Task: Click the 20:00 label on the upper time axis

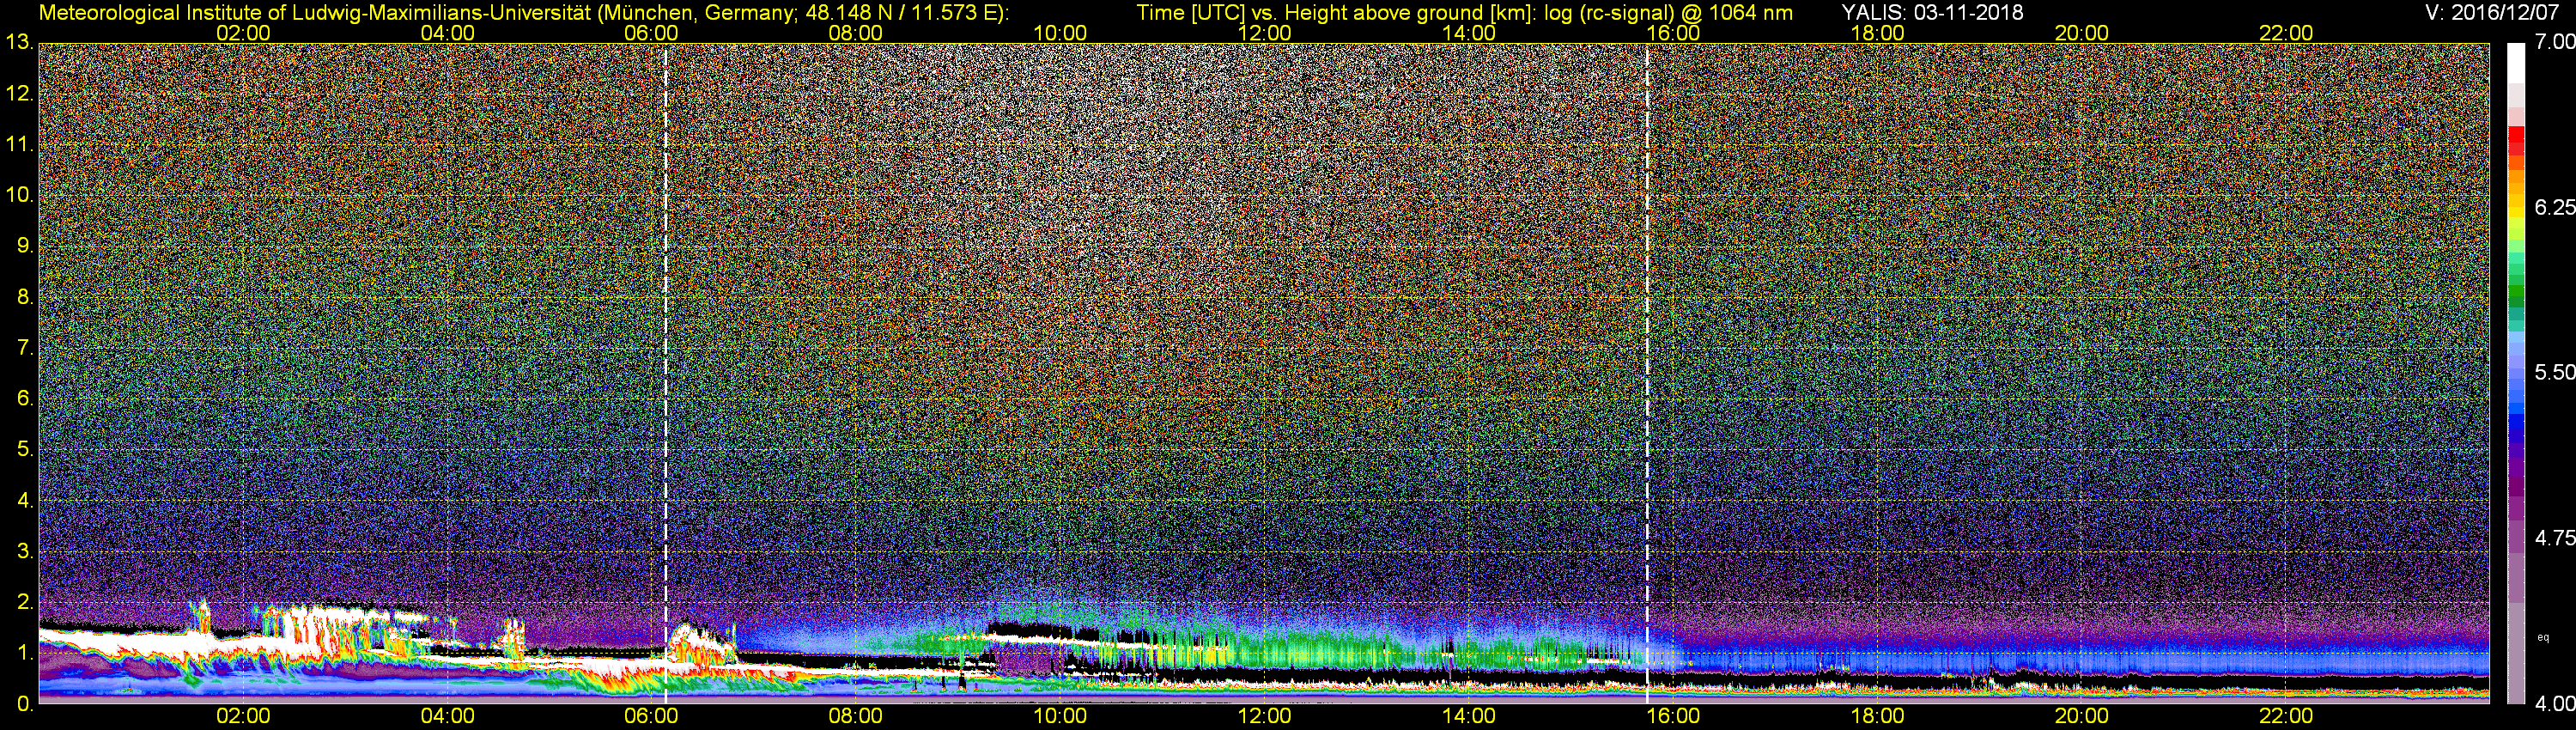Action: pyautogui.click(x=2081, y=33)
